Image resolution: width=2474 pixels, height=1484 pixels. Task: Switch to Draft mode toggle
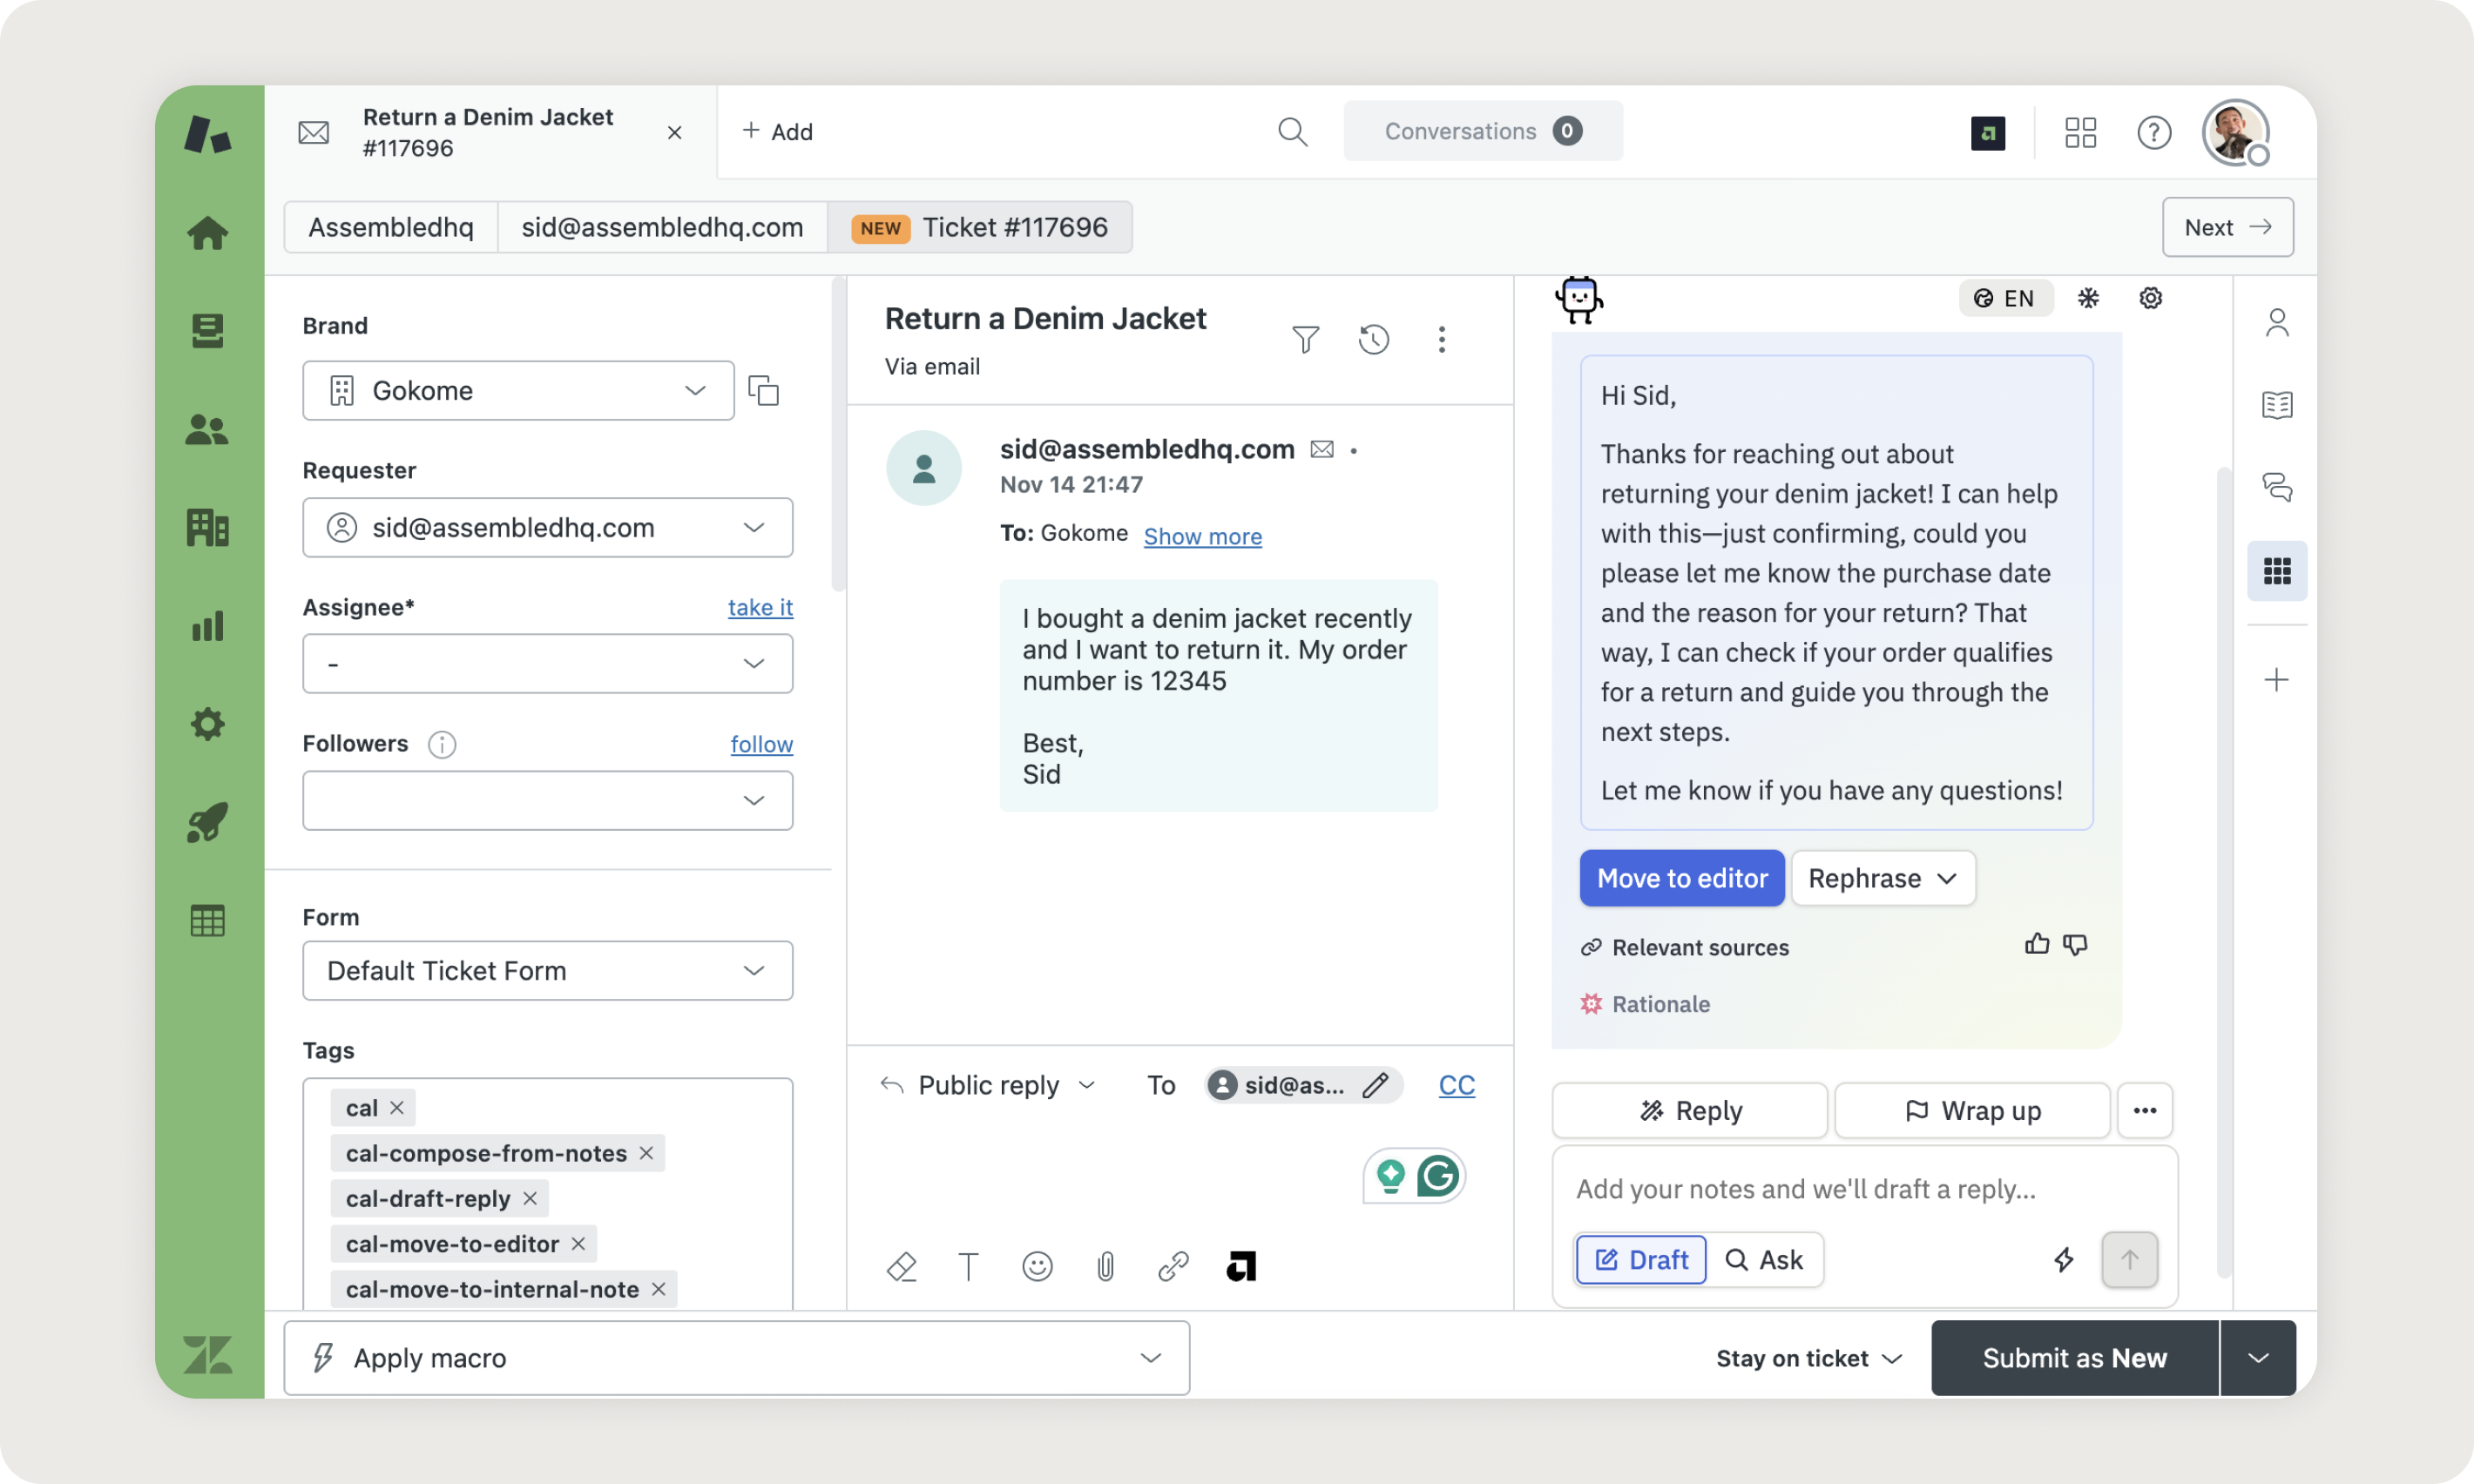[x=1641, y=1260]
